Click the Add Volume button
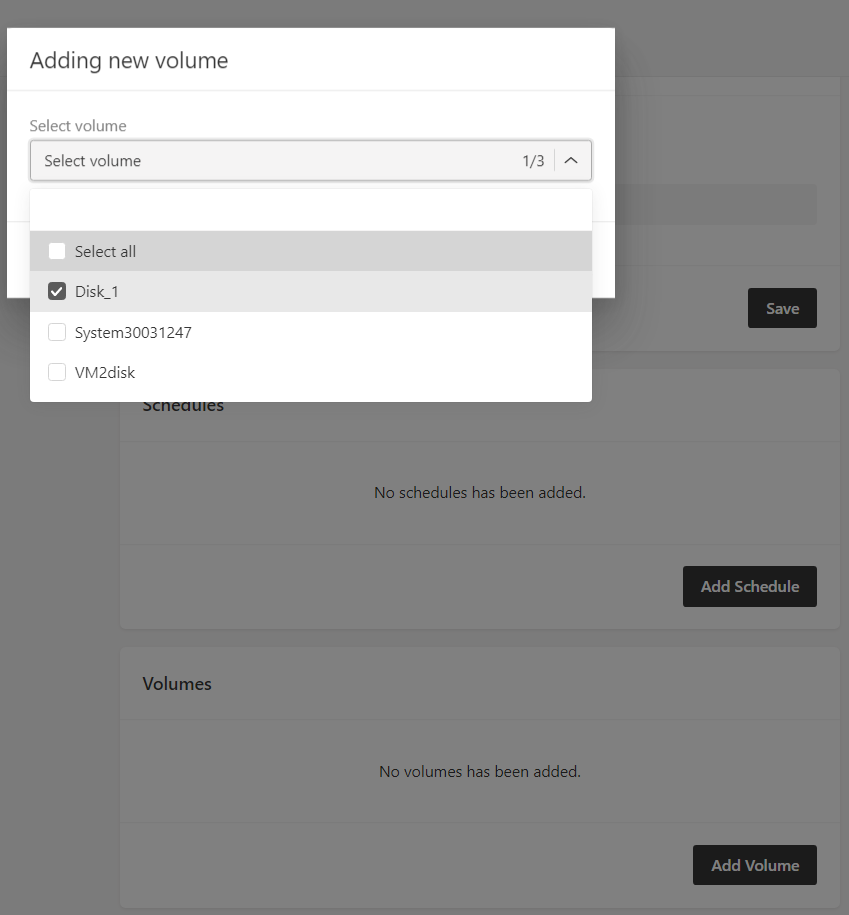849x915 pixels. coord(754,865)
